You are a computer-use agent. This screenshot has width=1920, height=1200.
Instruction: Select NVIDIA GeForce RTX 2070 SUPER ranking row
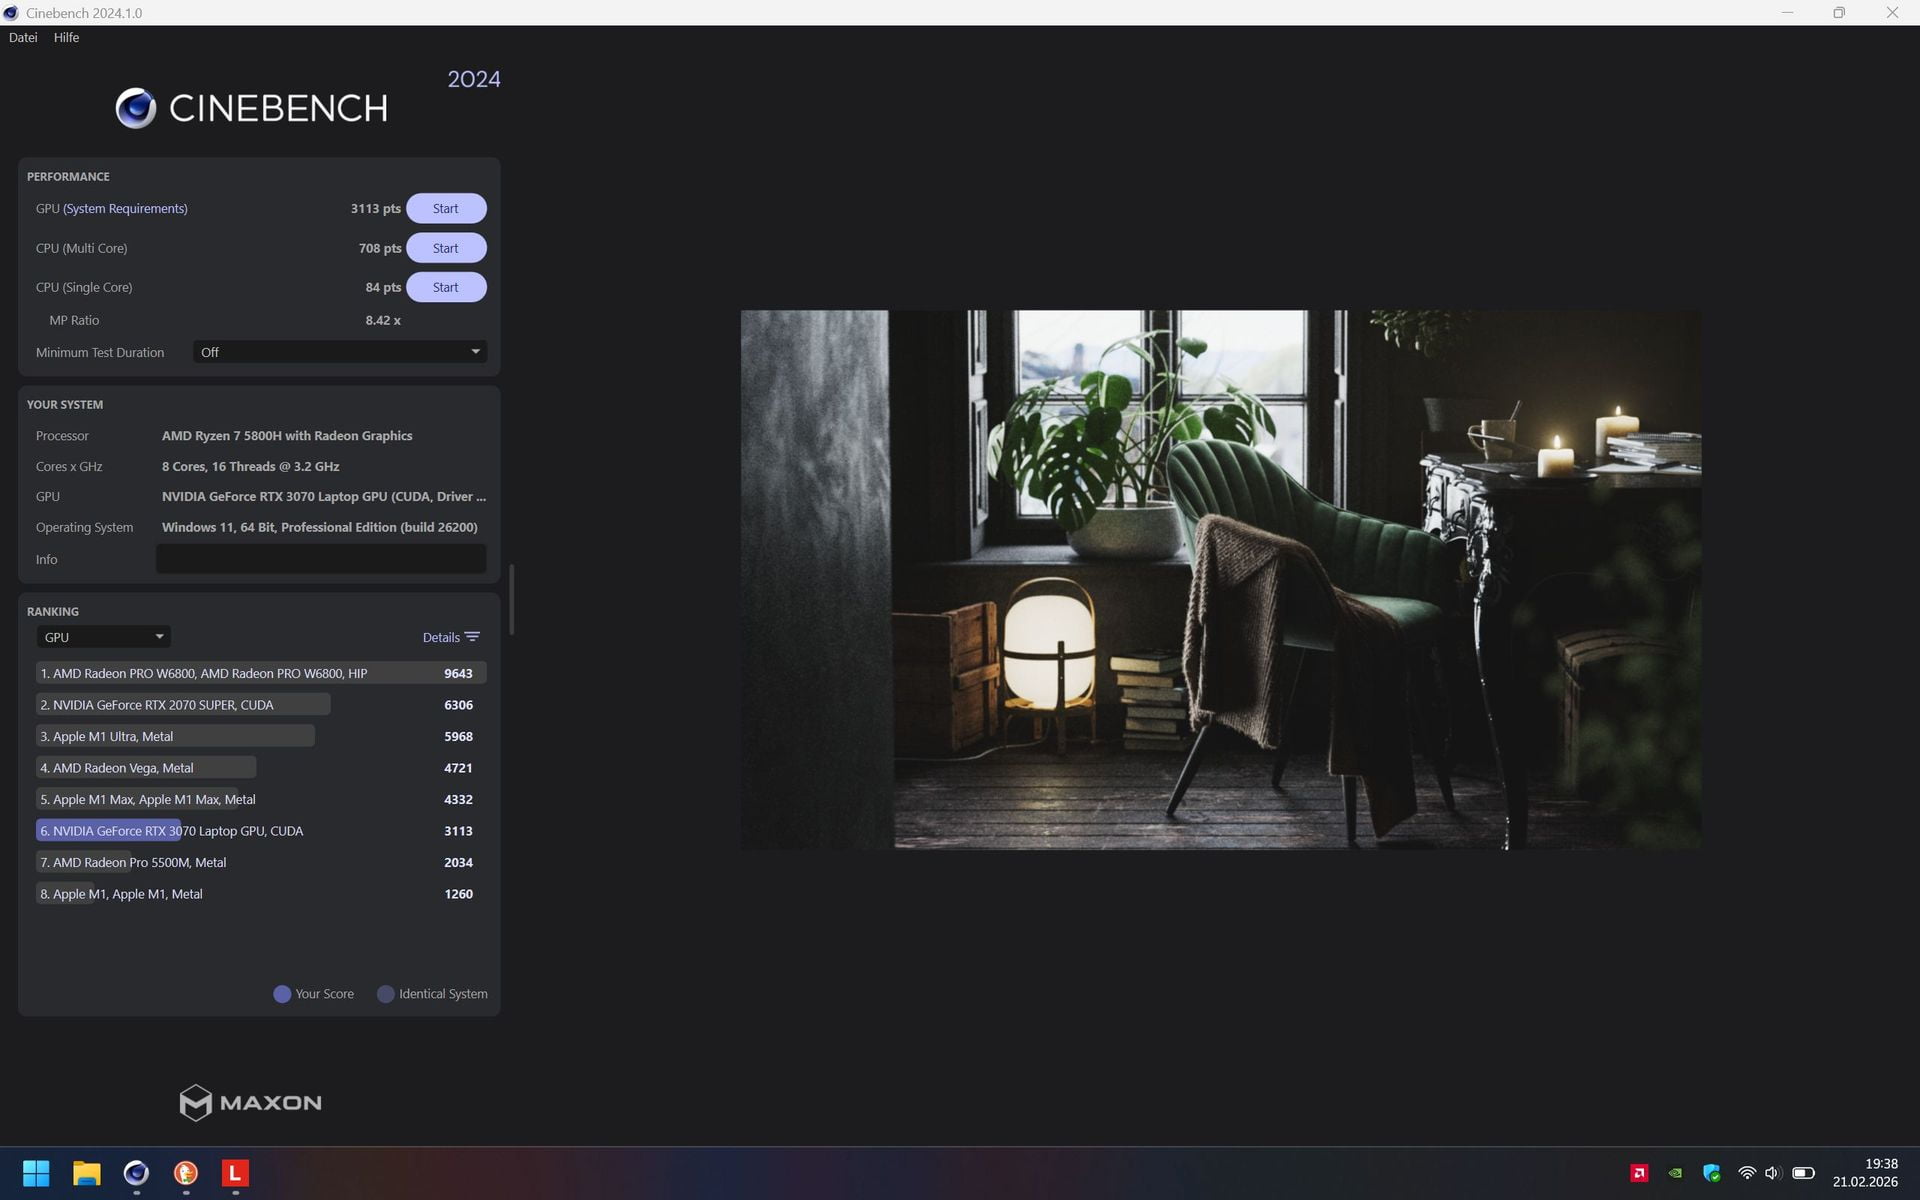coord(261,705)
